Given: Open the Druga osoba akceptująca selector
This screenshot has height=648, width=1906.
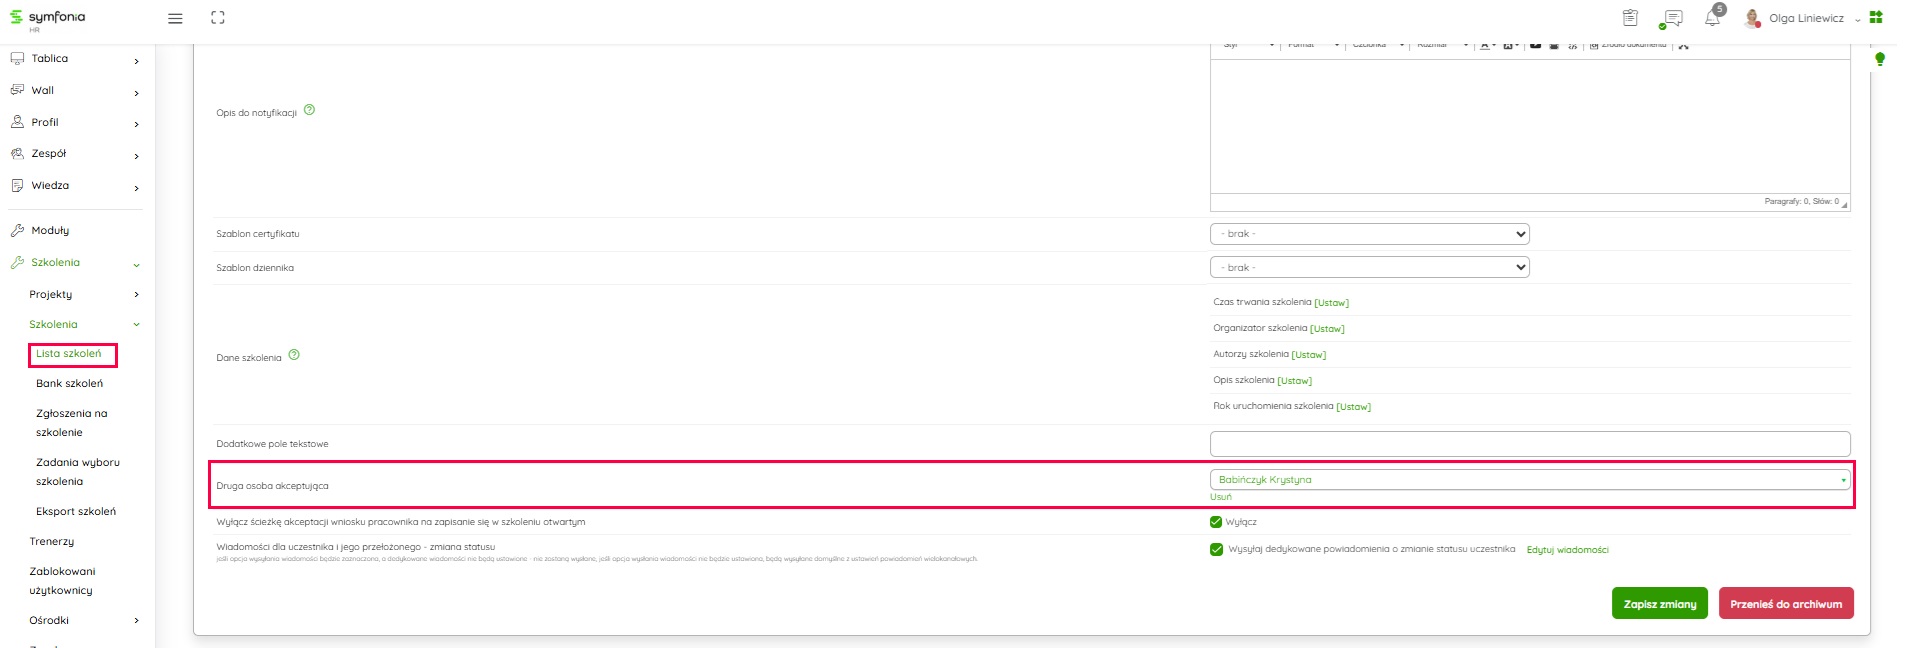Looking at the screenshot, I should click(1529, 480).
